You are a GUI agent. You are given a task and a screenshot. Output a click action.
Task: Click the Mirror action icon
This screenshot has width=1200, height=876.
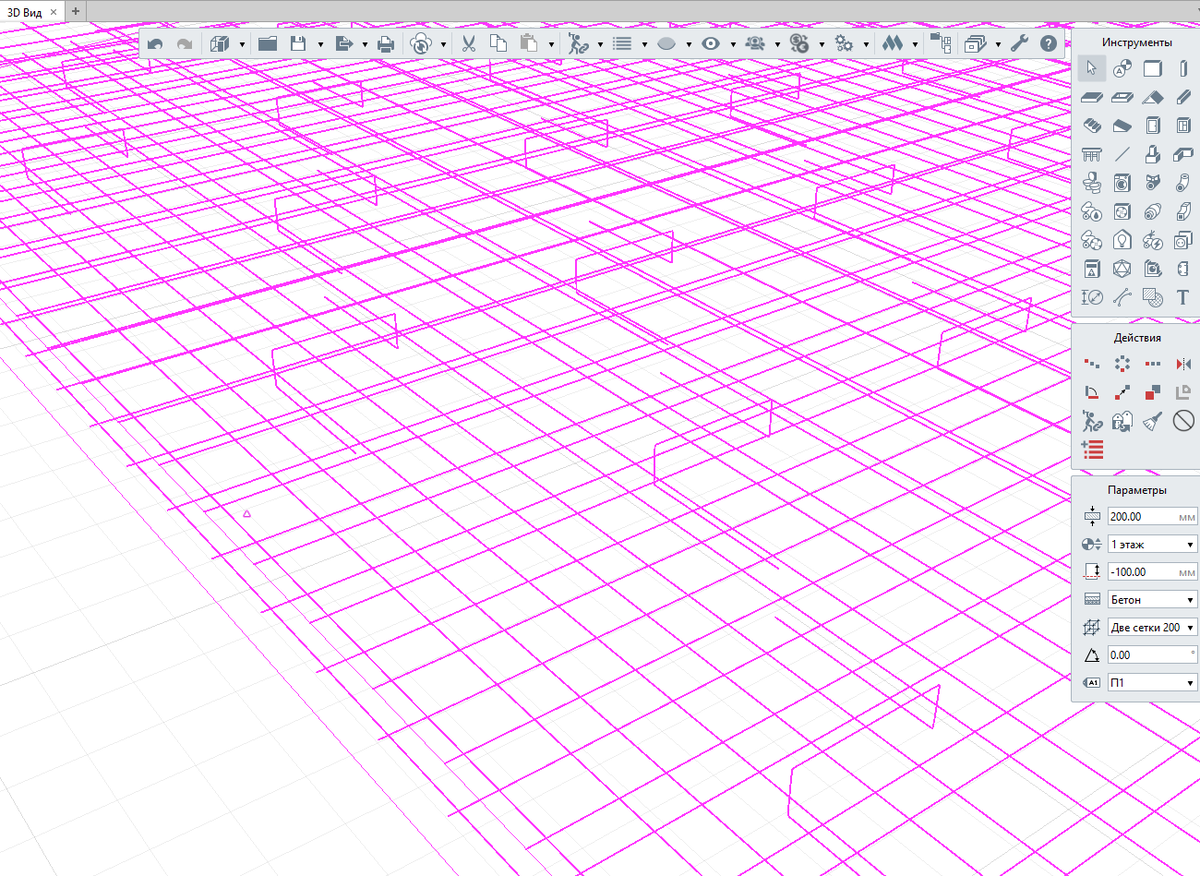1183,364
